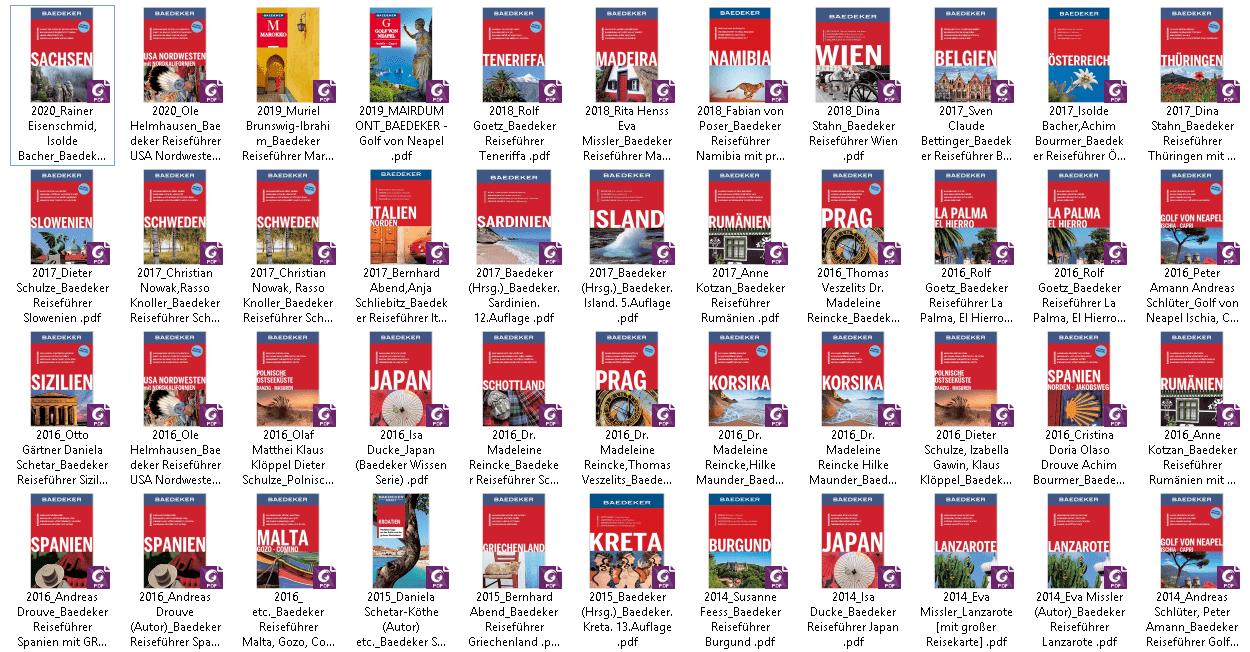Select the Malta Gozo Comino cover thumbnail
The width and height of the screenshot is (1250, 652).
coord(289,540)
